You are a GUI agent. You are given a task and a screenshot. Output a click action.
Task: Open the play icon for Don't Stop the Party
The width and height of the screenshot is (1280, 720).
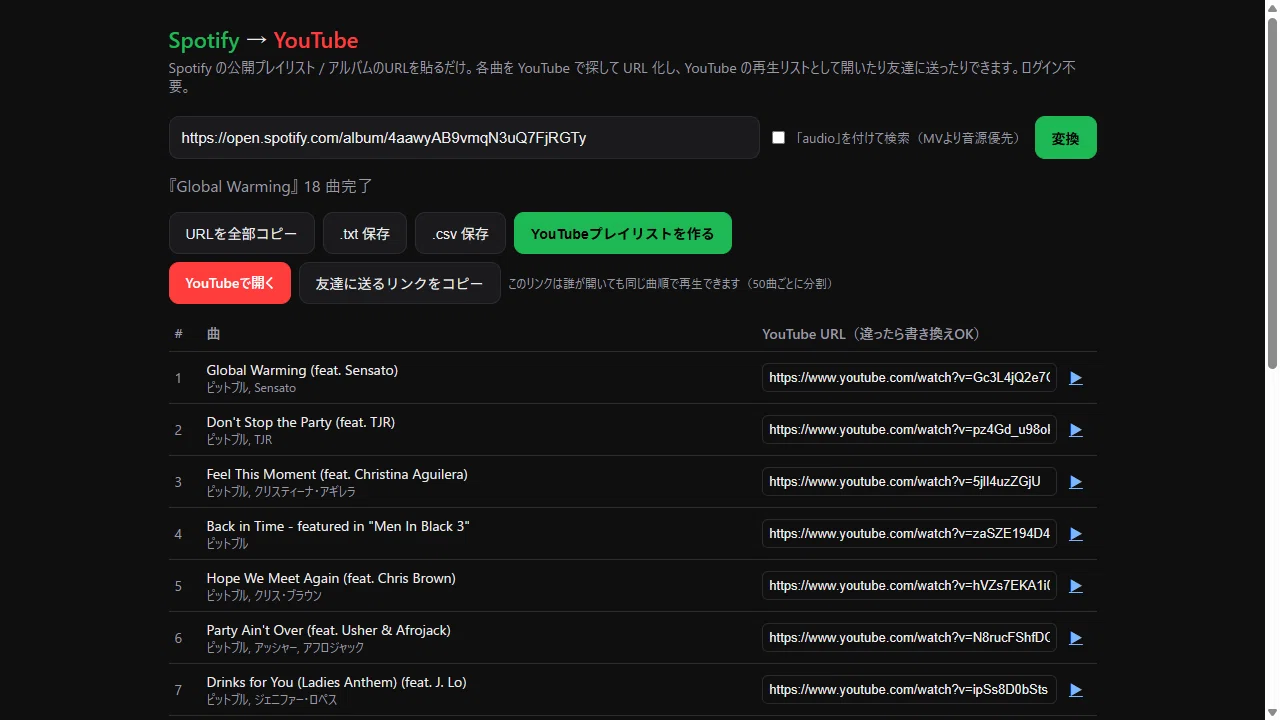[1076, 430]
